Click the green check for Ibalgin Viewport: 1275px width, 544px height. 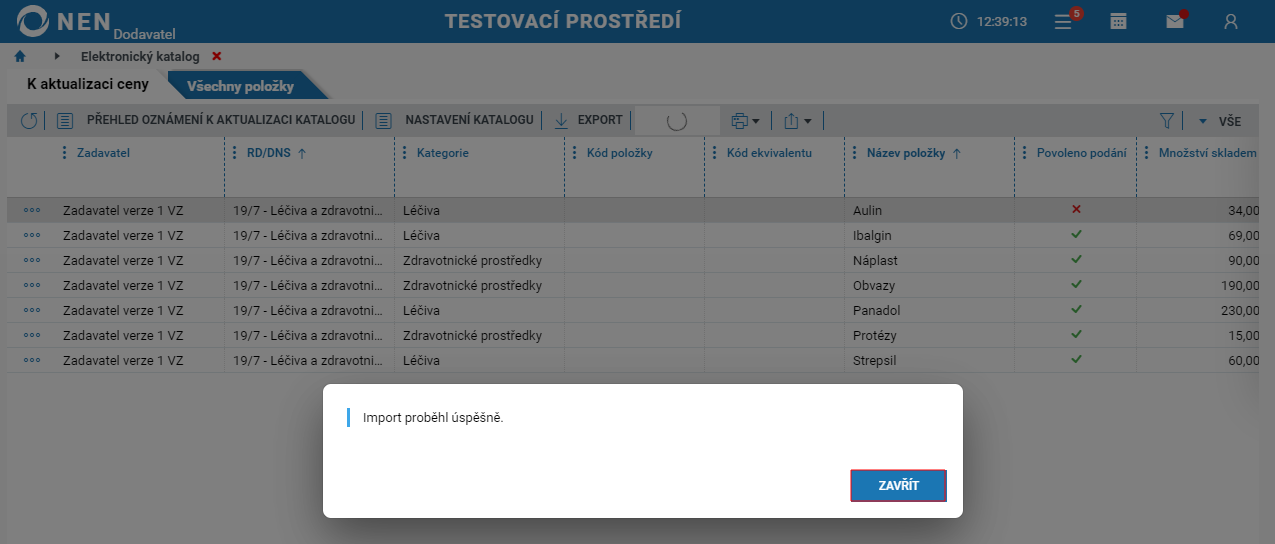coord(1076,234)
